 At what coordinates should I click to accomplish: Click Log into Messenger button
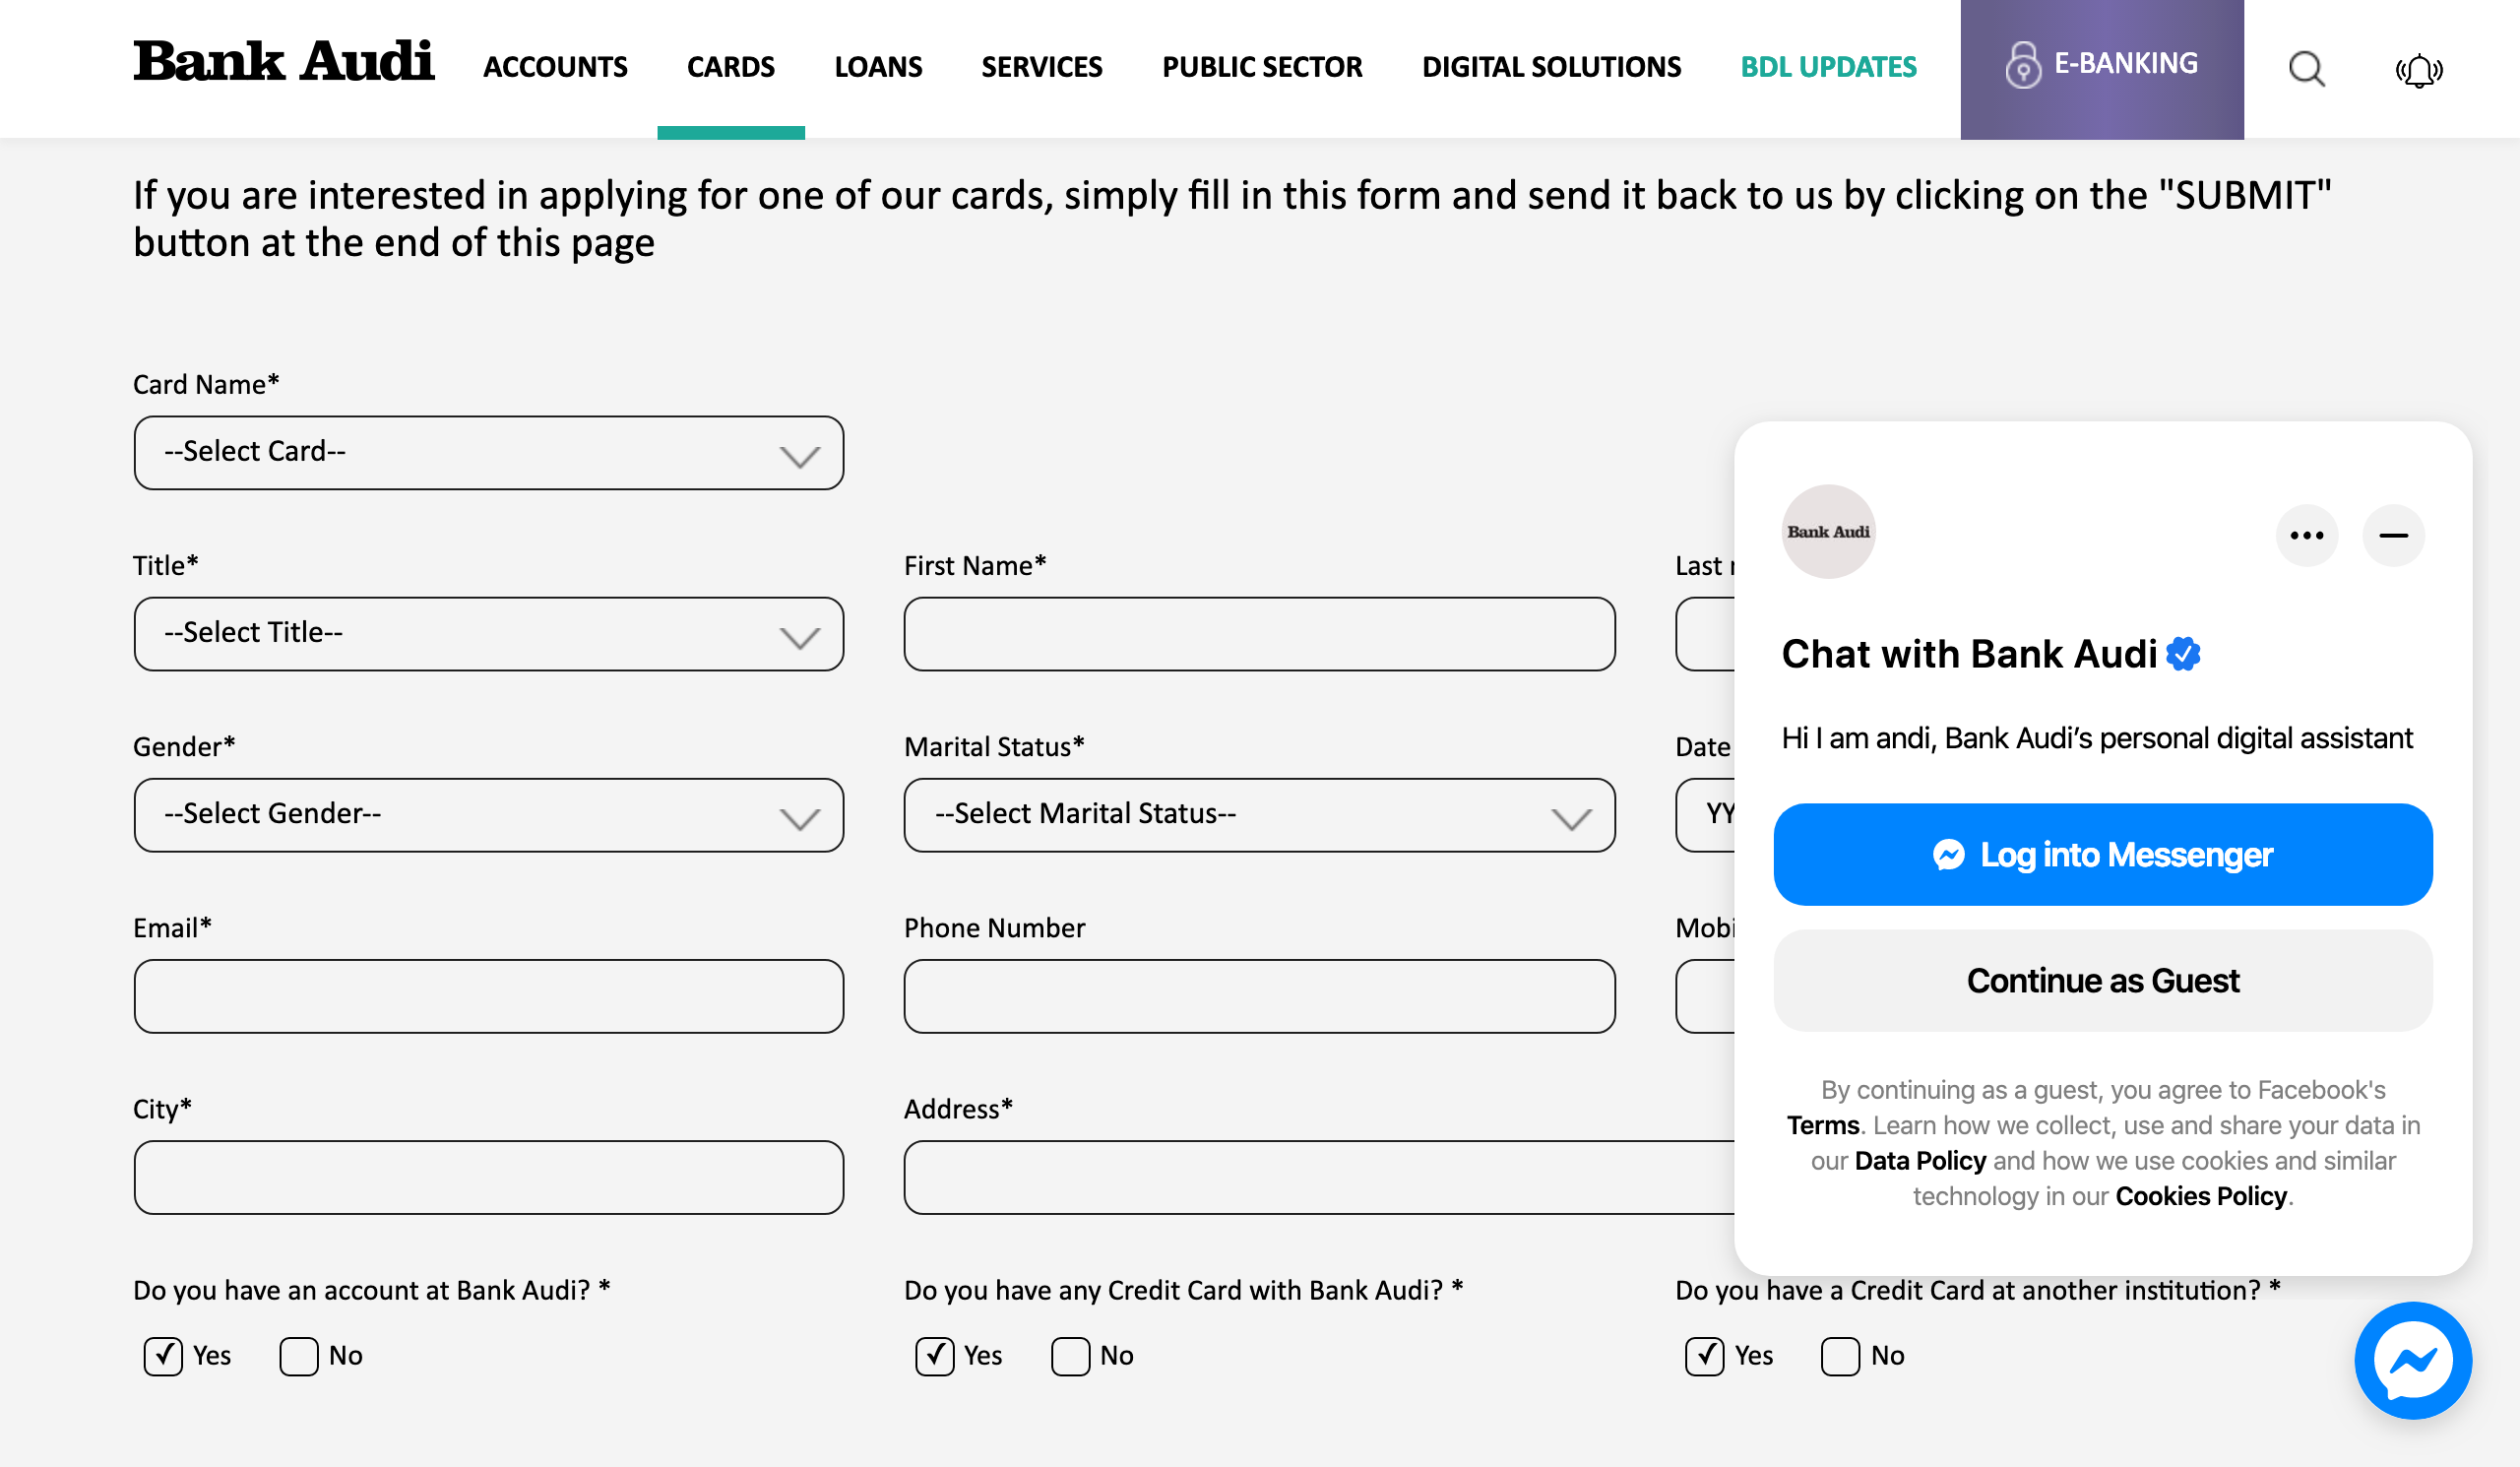tap(2102, 855)
